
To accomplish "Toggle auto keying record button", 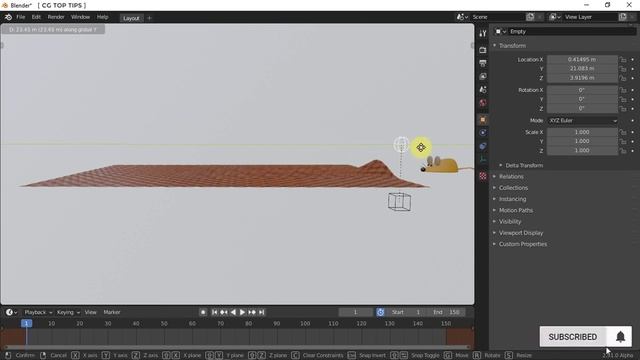I will pyautogui.click(x=203, y=312).
